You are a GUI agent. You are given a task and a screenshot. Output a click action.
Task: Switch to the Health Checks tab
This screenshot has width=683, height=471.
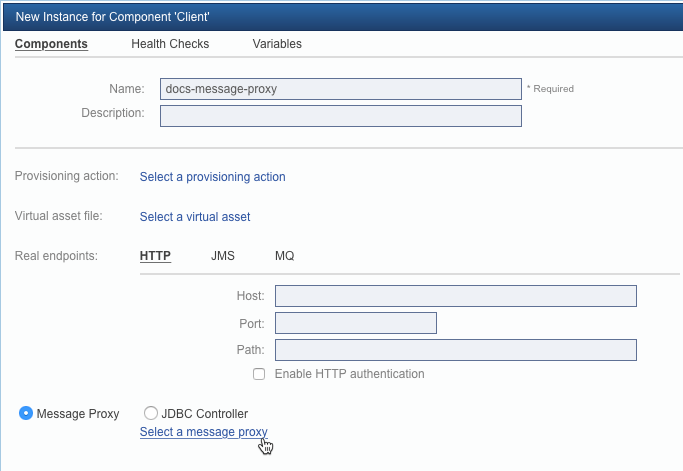[170, 44]
